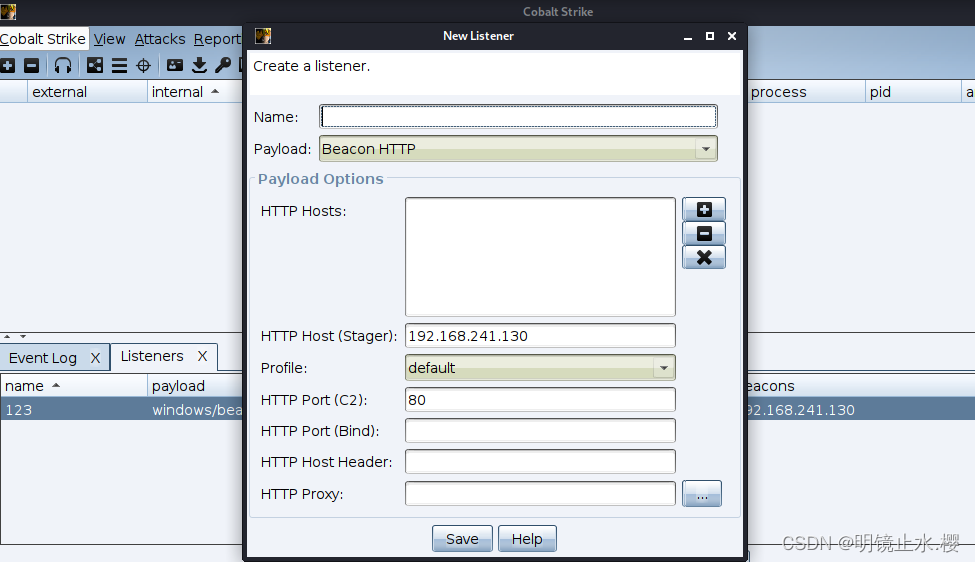
Task: Show the targets crosshair view icon
Action: [x=144, y=65]
